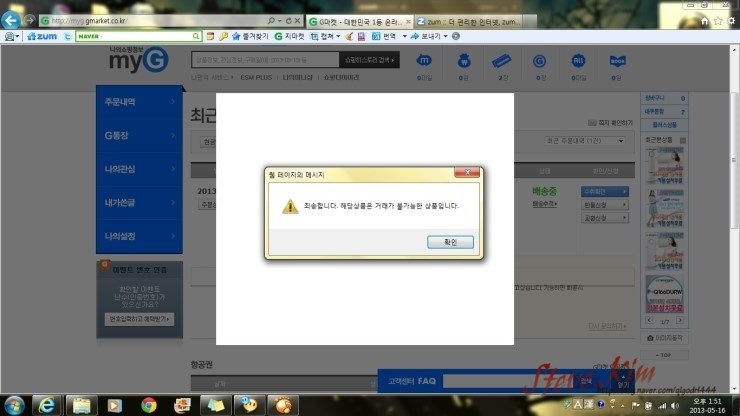Click the key icon in zum toolbar
This screenshot has height=416, width=740.
(223, 36)
